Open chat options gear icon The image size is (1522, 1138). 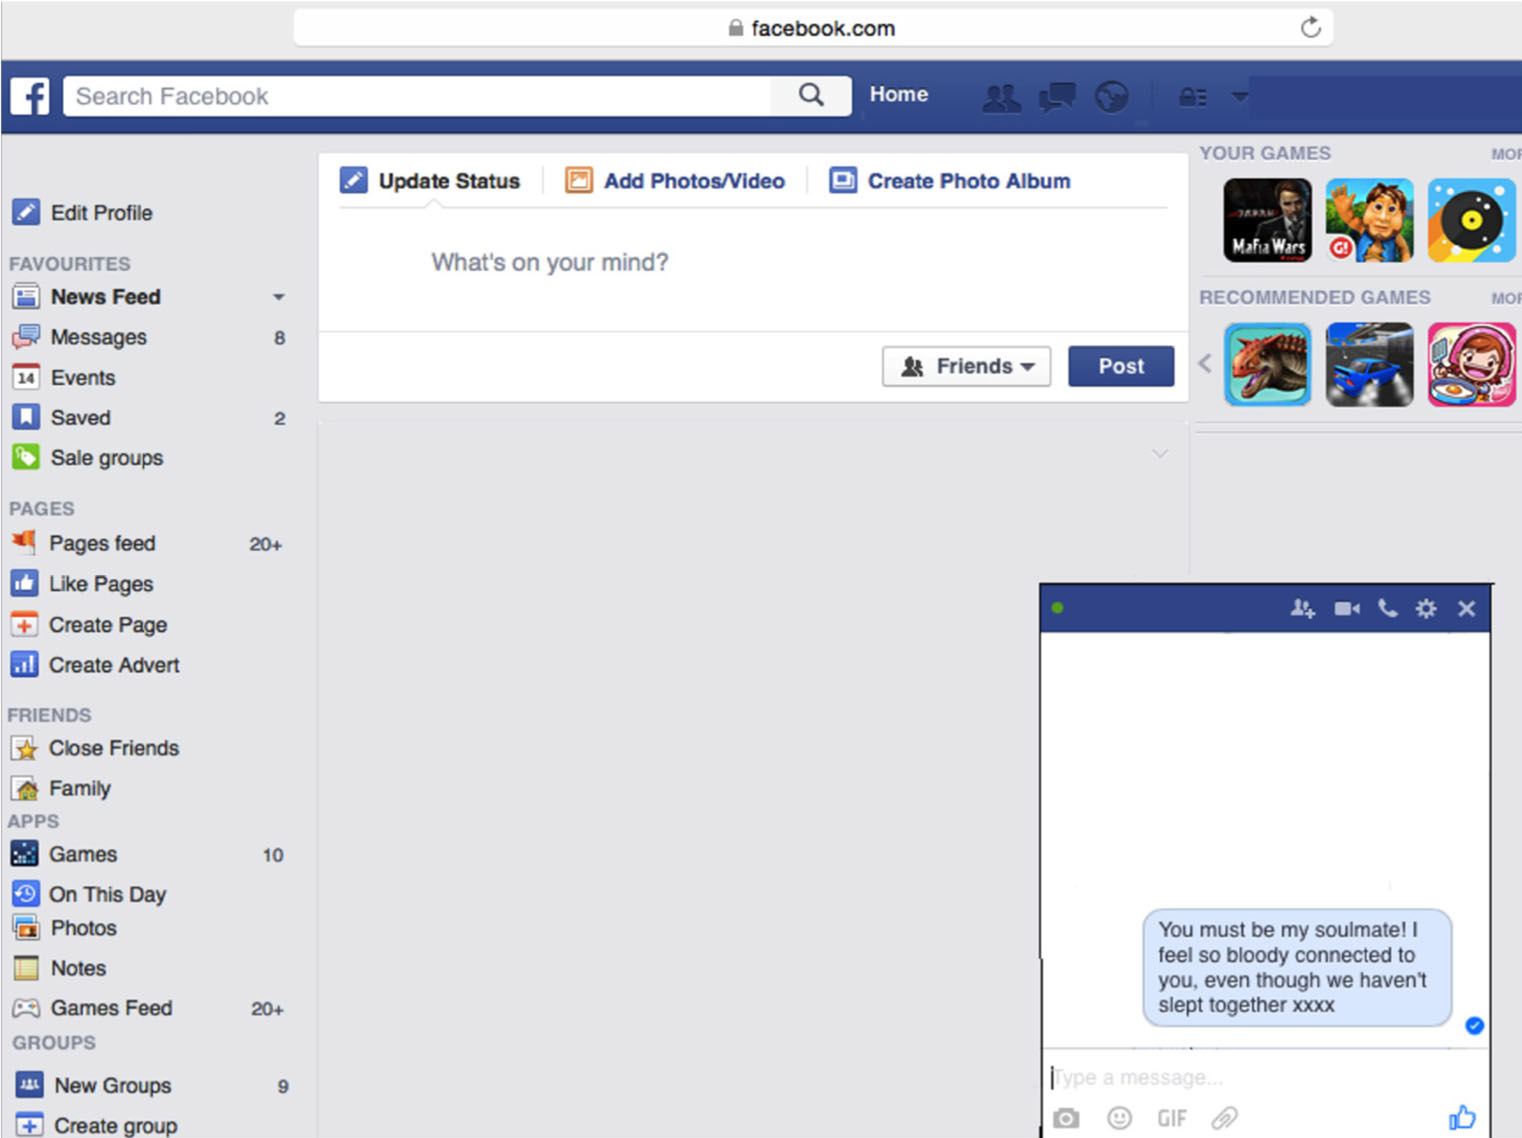point(1426,608)
